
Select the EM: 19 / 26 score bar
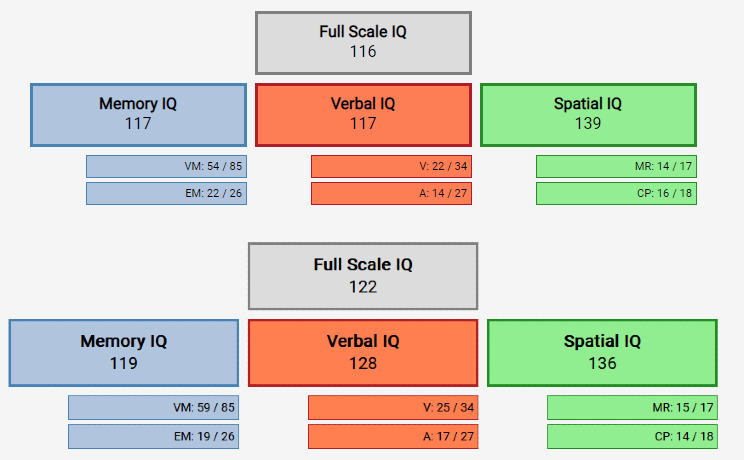pyautogui.click(x=153, y=436)
